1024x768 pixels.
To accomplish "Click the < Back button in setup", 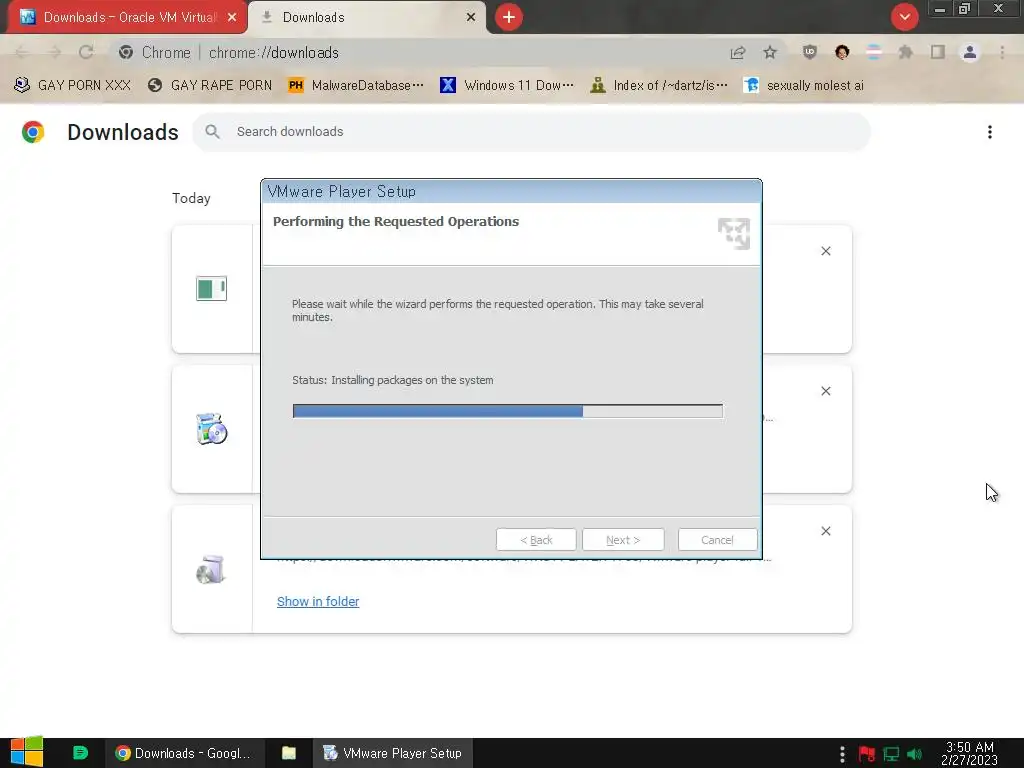I will (x=536, y=540).
